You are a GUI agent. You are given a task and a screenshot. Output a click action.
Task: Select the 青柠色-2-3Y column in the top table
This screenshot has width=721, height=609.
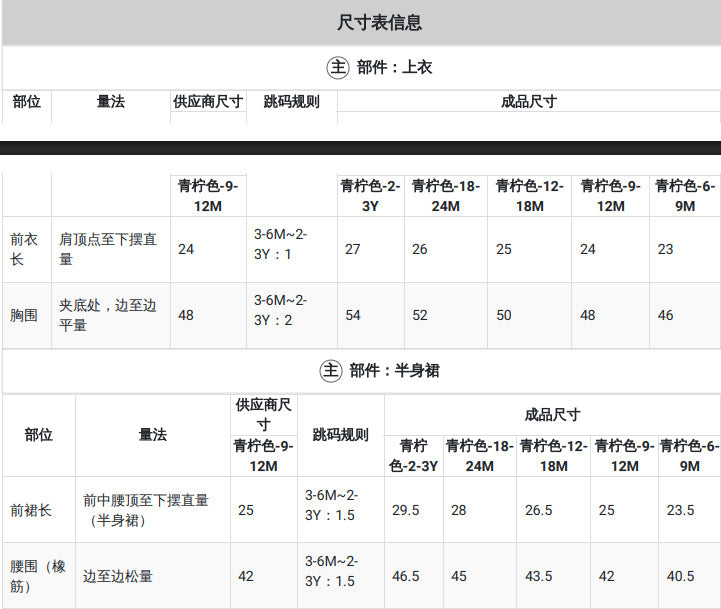pyautogui.click(x=371, y=196)
